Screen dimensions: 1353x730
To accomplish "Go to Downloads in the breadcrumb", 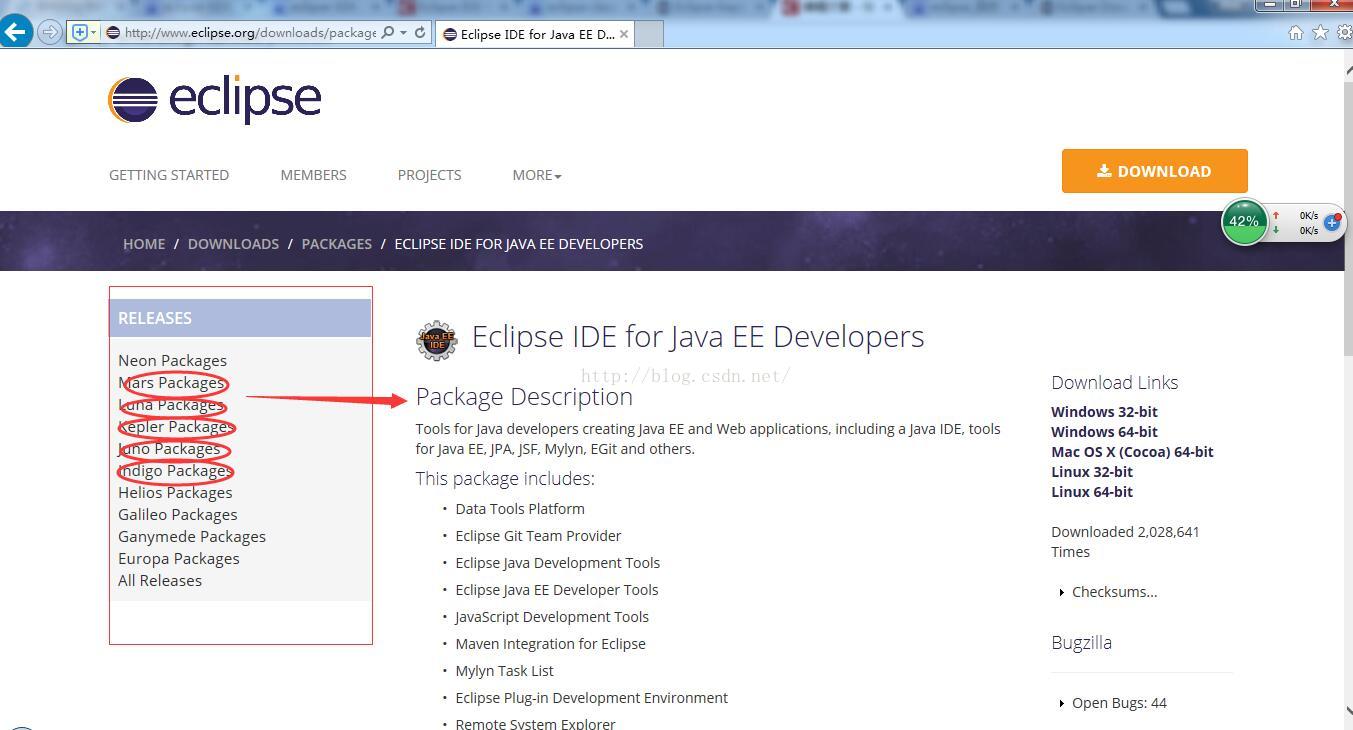I will pos(233,243).
